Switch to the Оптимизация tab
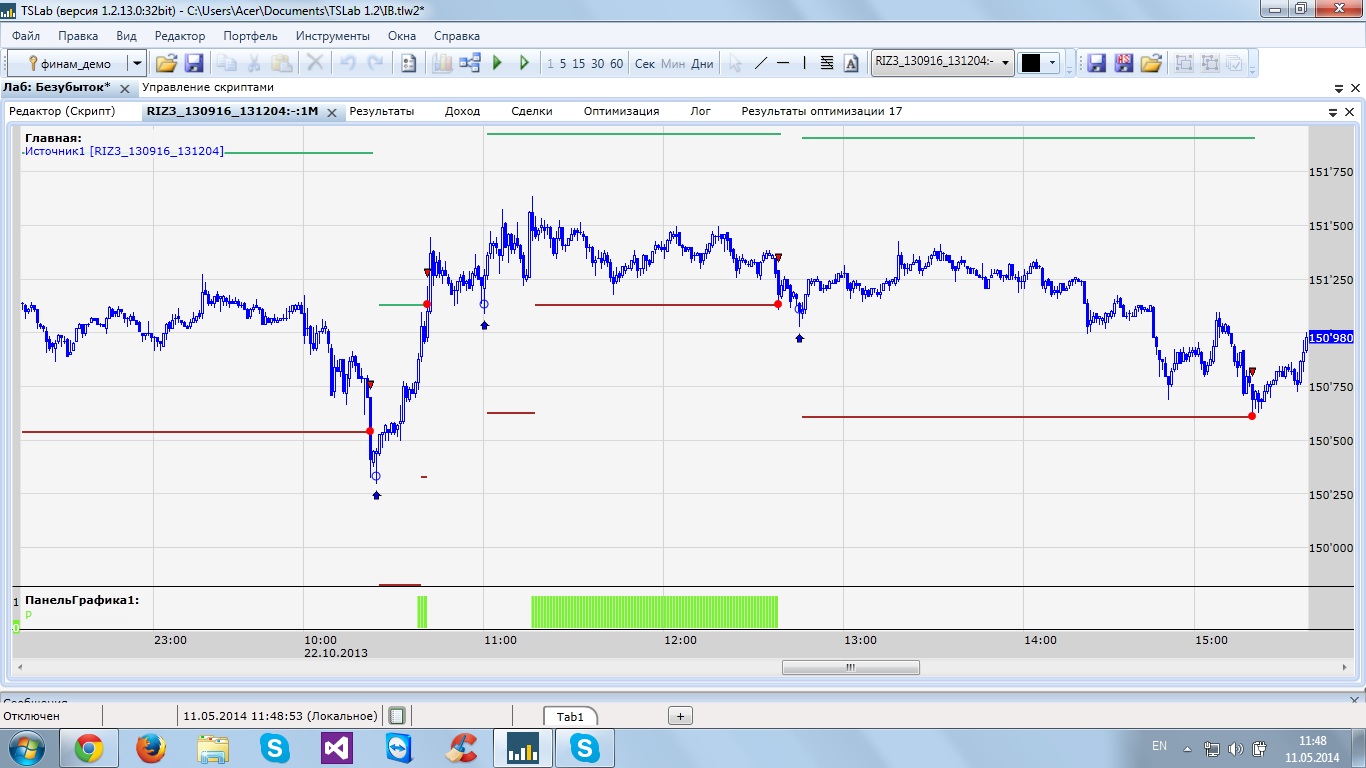The width and height of the screenshot is (1366, 768). (x=621, y=111)
